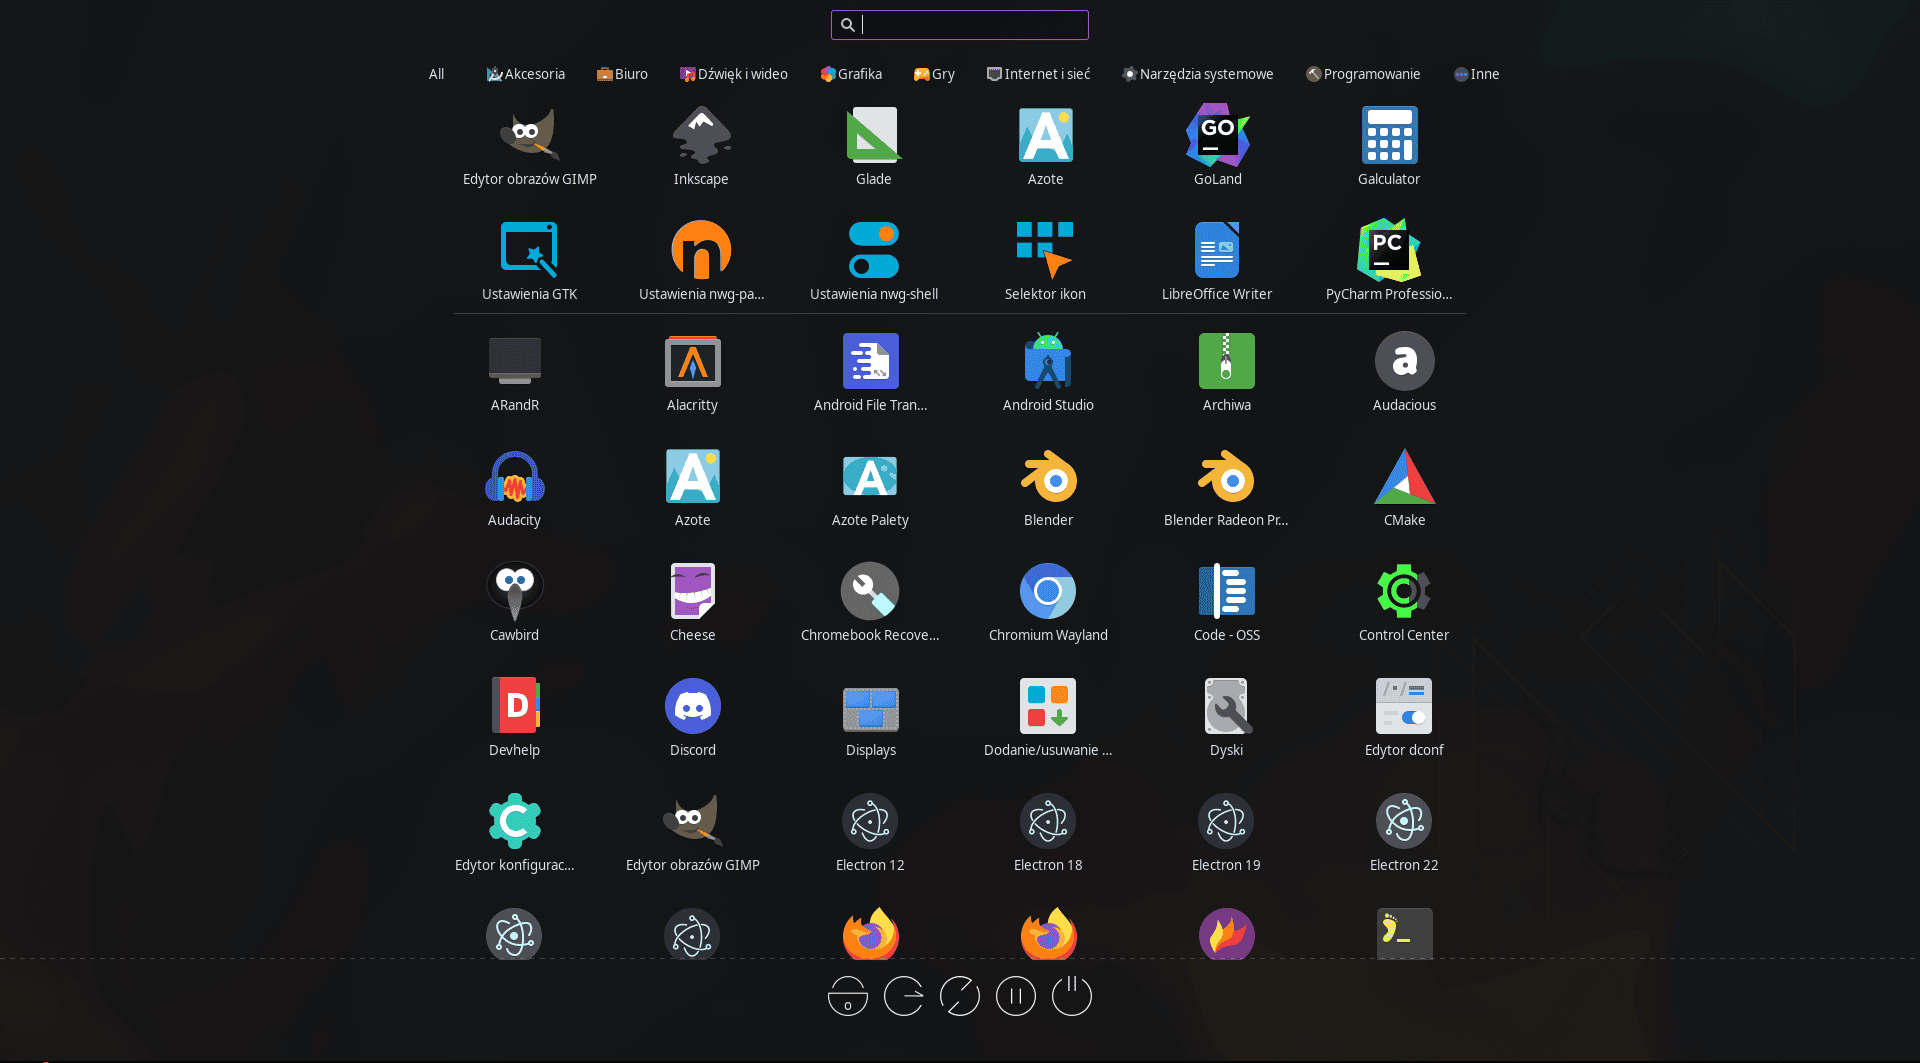Open Android File Transfer
Screen dimensions: 1920x1063
tap(871, 372)
